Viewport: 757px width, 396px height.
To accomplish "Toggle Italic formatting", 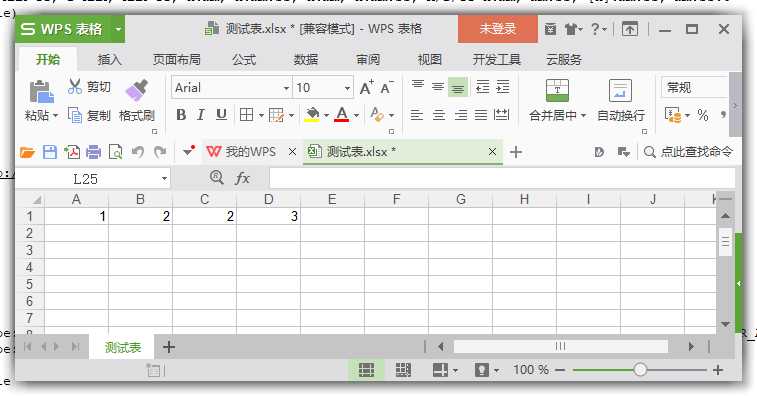I will (x=200, y=115).
